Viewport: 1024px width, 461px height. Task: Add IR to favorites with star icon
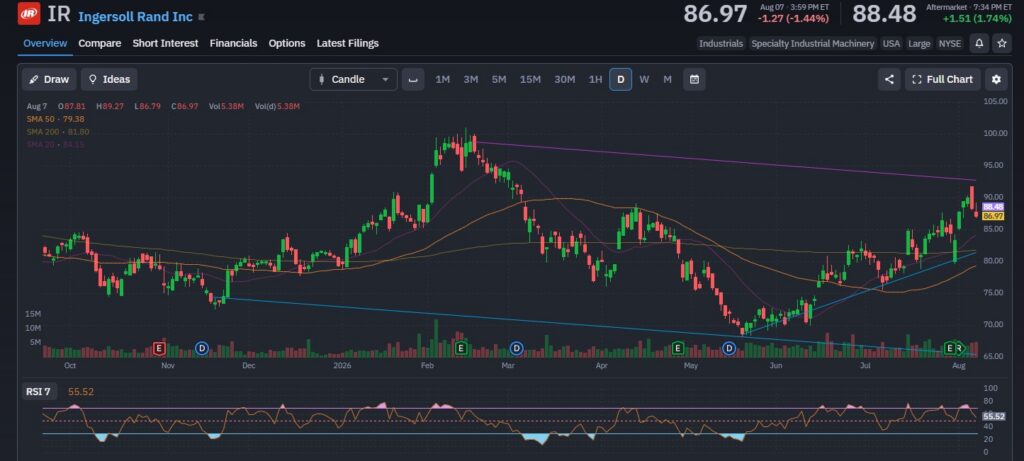coord(1002,43)
